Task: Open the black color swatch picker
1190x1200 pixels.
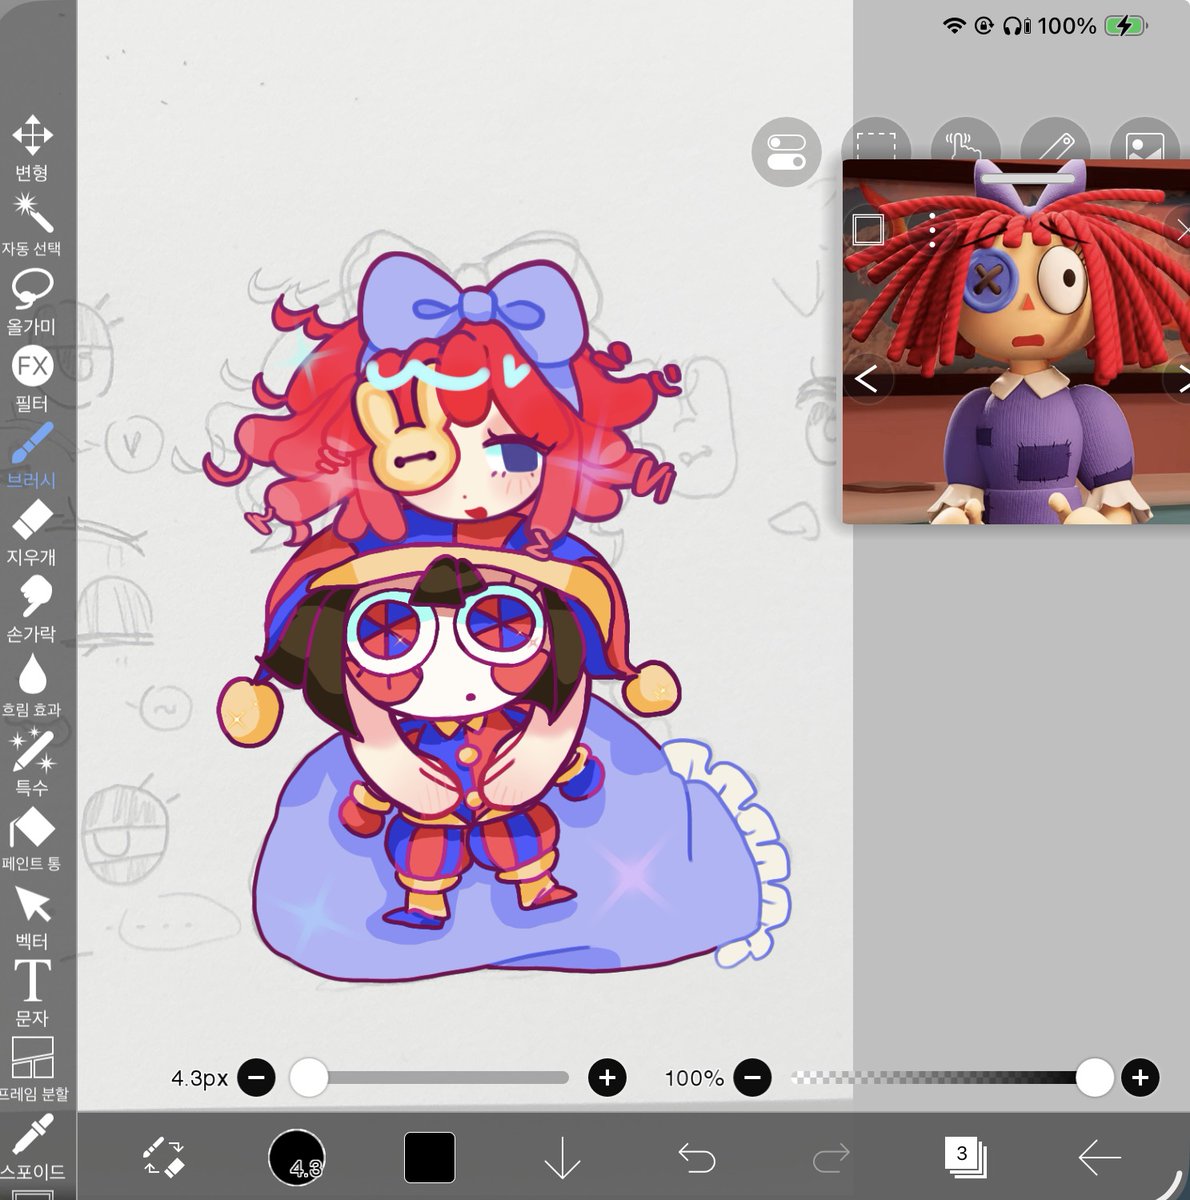Action: [x=430, y=1158]
